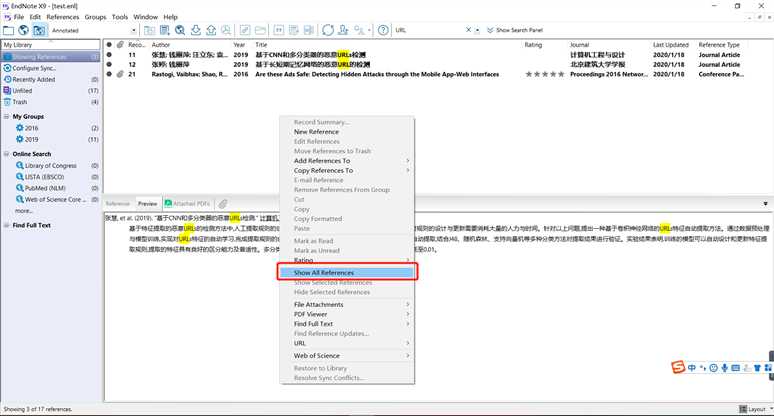Set star rating on Rastogi reference
The image size is (774, 416).
click(544, 74)
